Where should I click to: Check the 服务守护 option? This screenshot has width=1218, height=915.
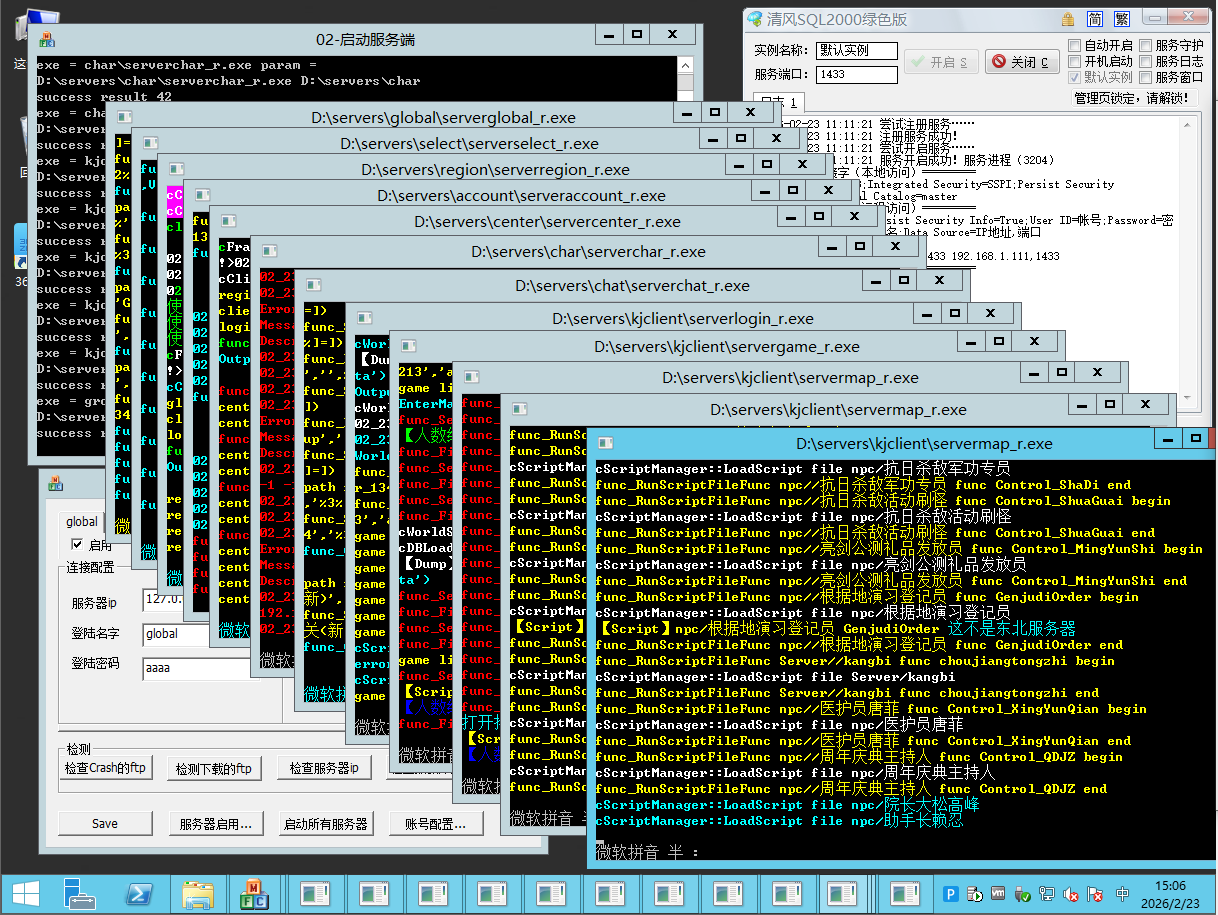(1145, 46)
